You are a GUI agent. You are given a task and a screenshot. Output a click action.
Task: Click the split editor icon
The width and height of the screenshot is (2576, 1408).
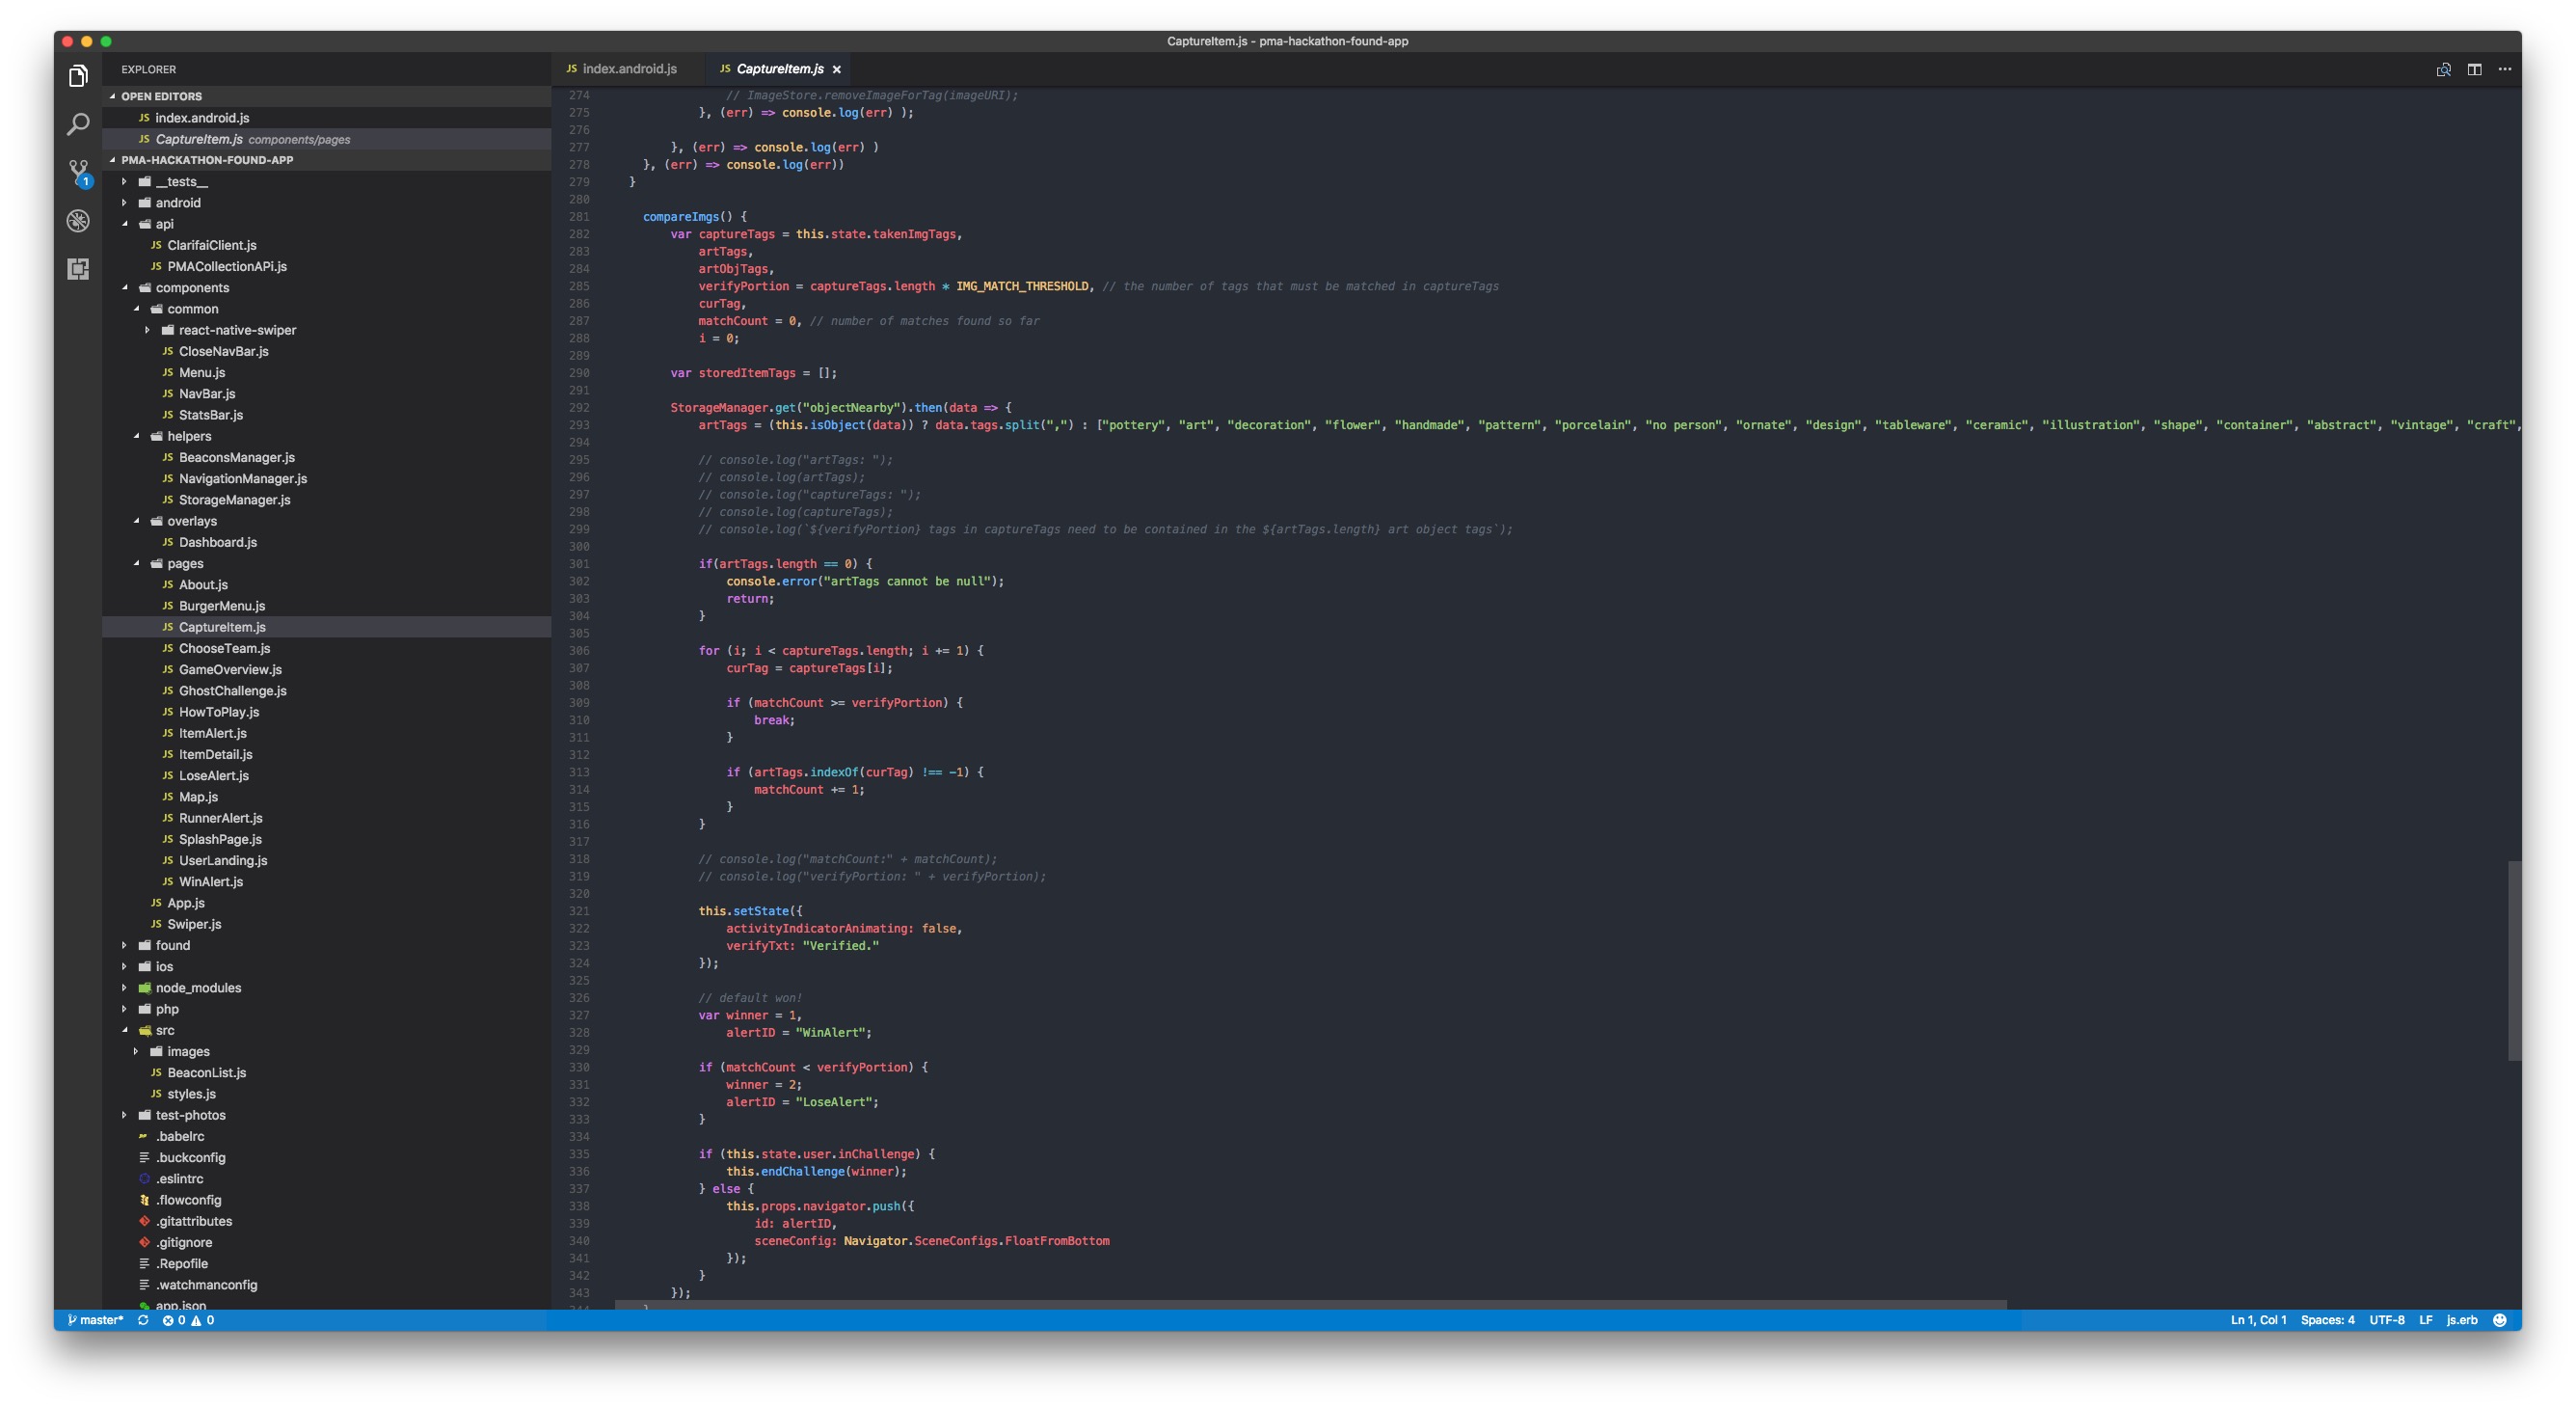(x=2474, y=69)
